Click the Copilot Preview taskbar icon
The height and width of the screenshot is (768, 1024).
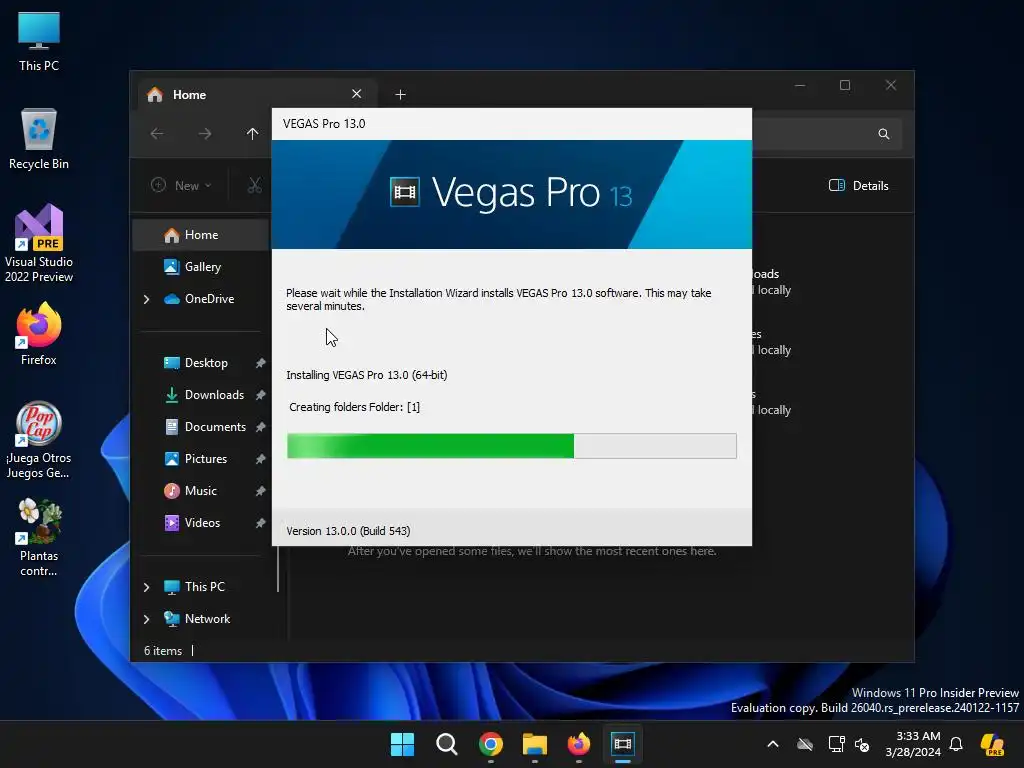pos(993,744)
